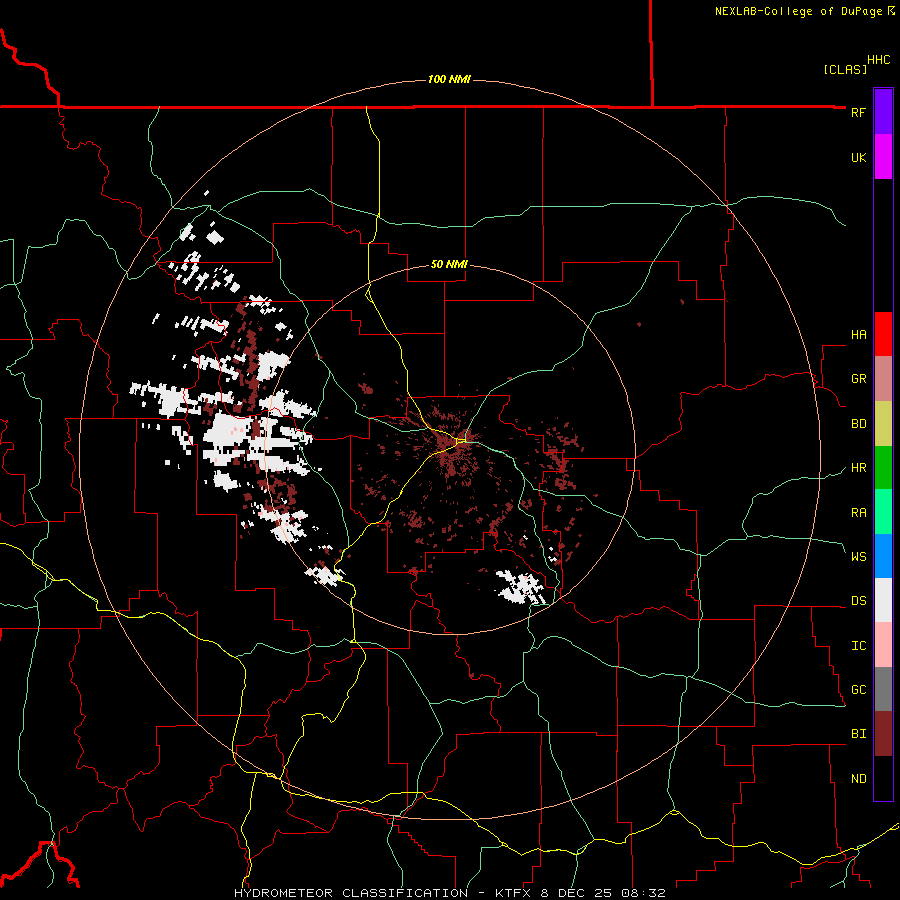The width and height of the screenshot is (900, 900).
Task: Click the 100 NMI range ring label
Action: [x=449, y=79]
